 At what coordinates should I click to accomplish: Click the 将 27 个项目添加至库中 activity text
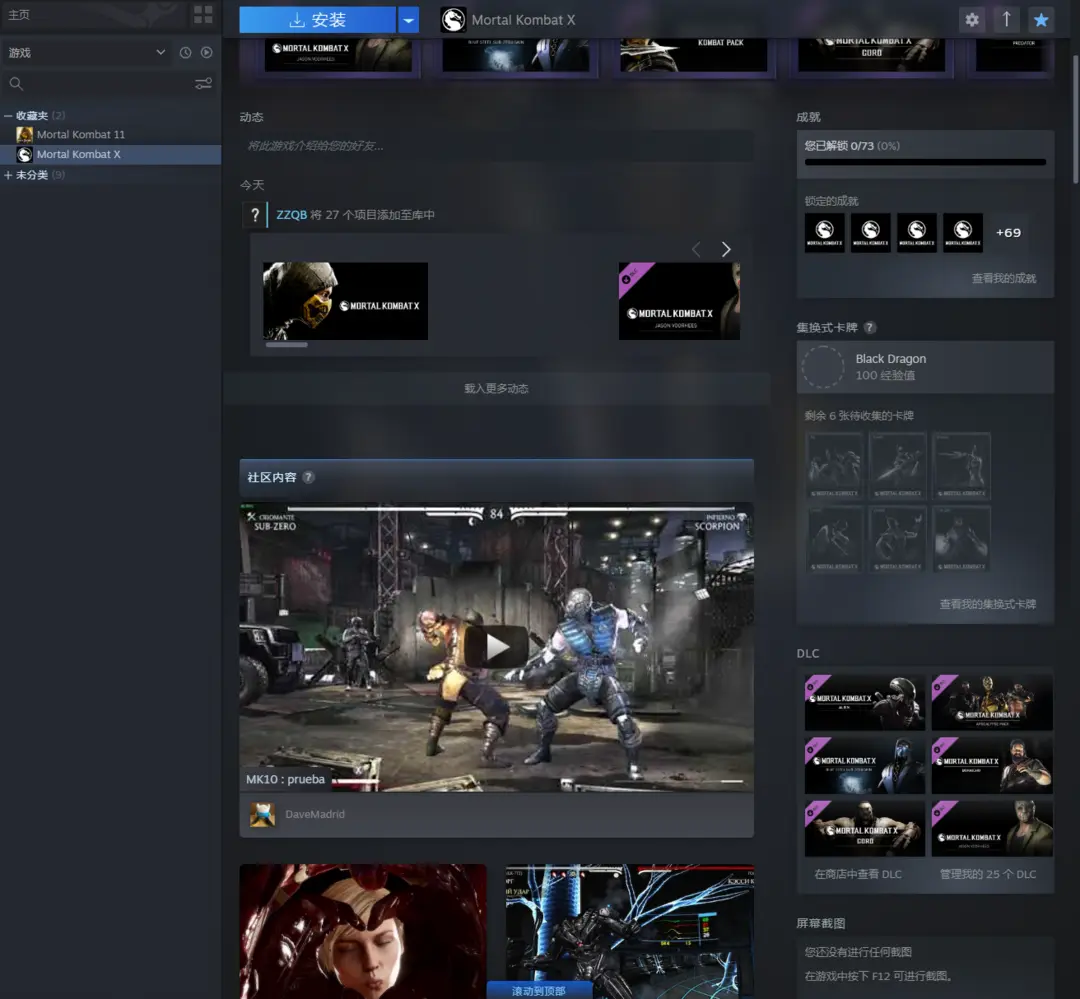click(372, 215)
